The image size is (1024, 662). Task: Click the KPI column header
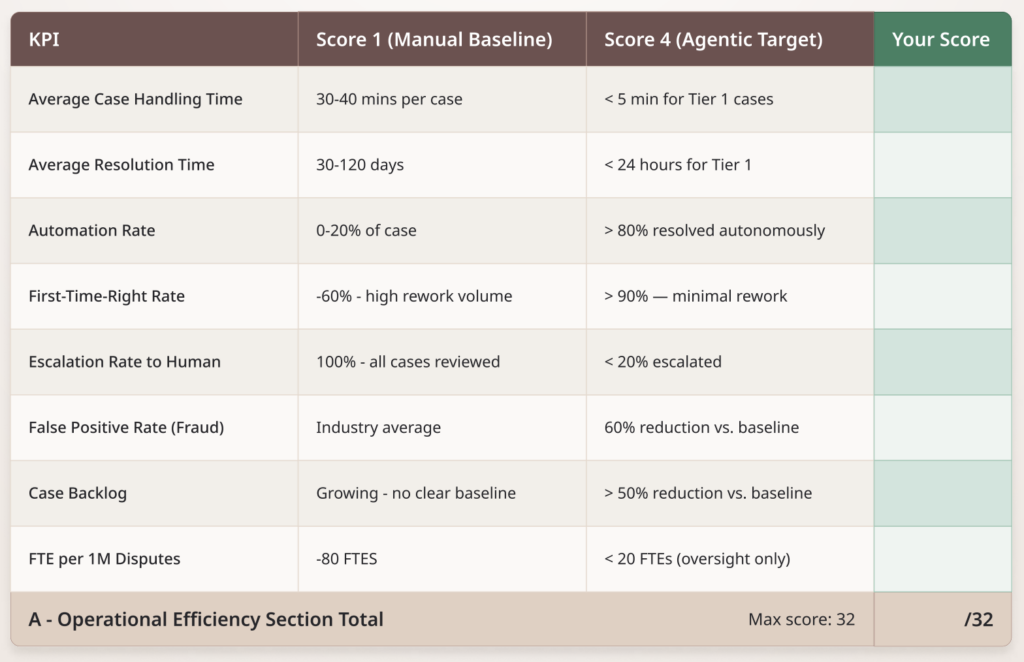point(45,40)
